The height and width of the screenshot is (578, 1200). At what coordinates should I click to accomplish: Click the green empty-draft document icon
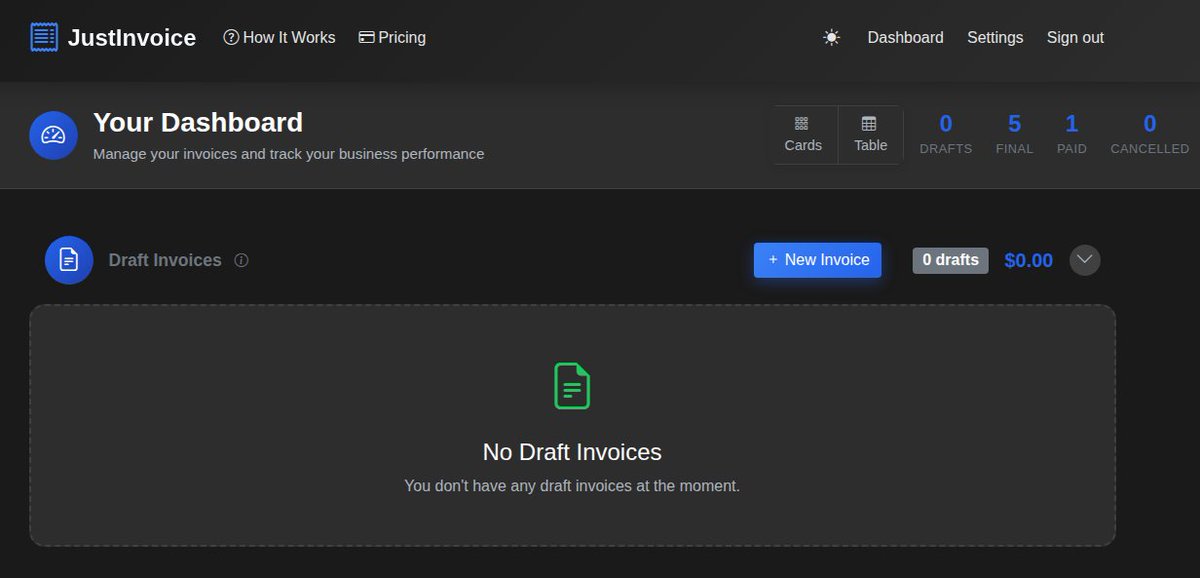572,386
